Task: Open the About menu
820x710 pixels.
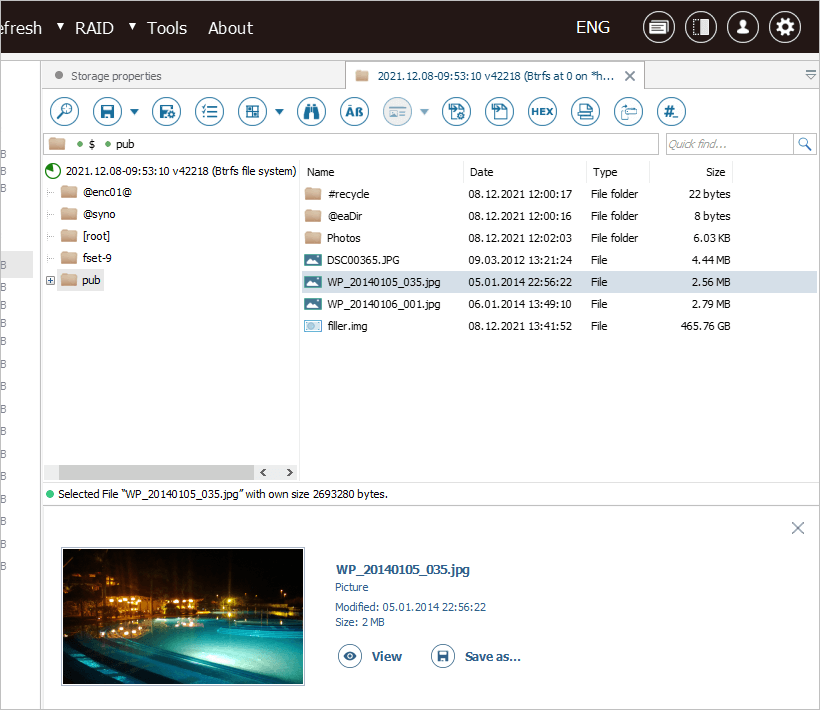Action: [230, 28]
